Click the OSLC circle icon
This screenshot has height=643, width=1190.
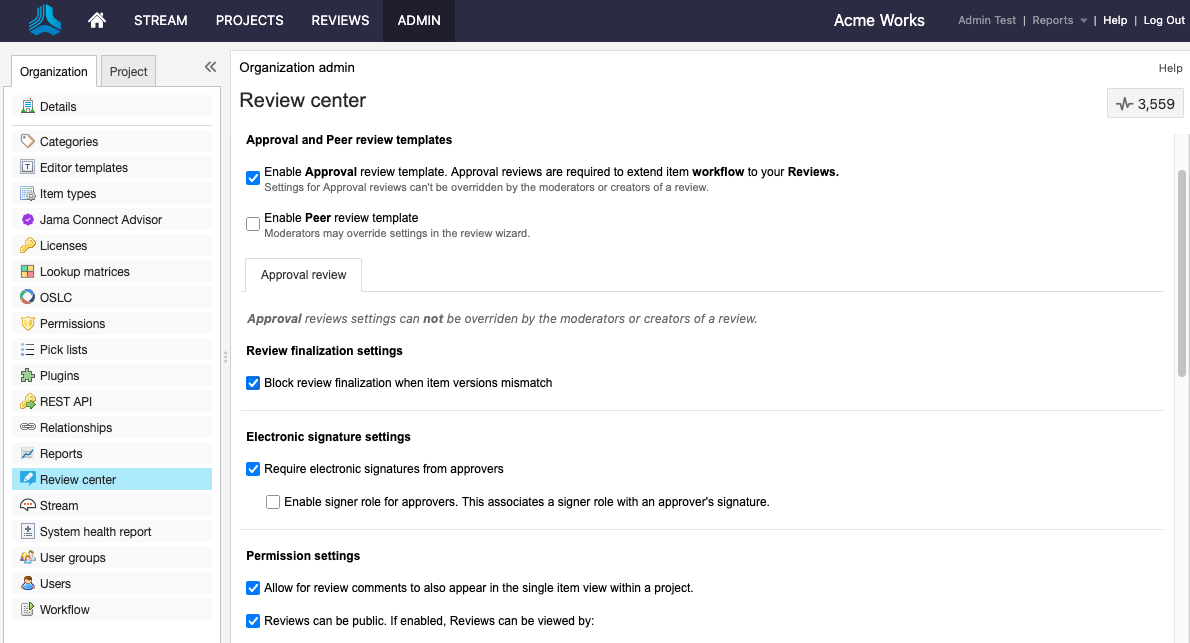[x=27, y=297]
